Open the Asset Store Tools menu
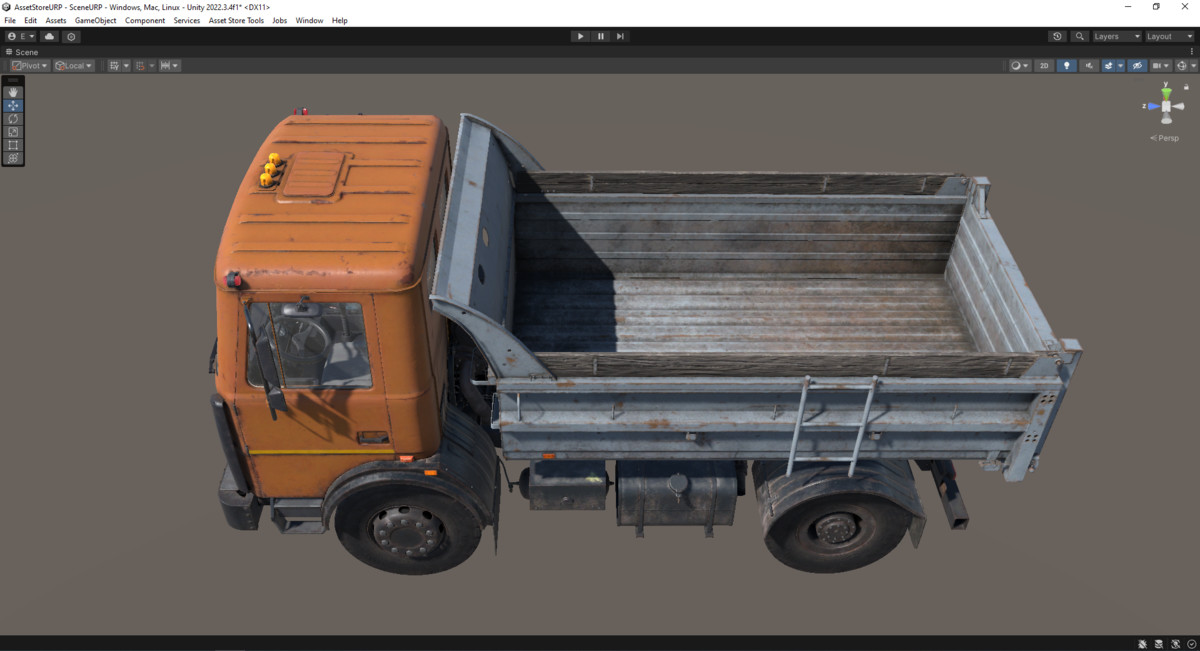Screen dimensions: 1200x651 tap(236, 20)
